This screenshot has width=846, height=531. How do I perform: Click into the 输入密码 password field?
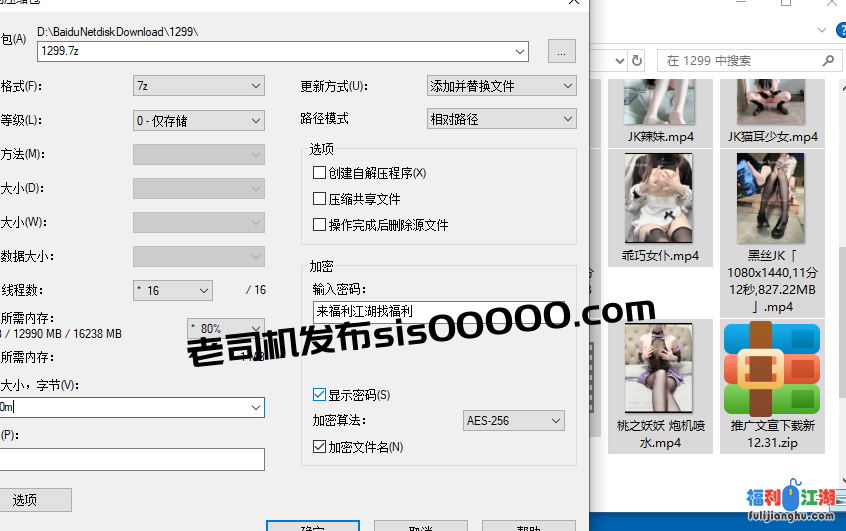point(440,311)
